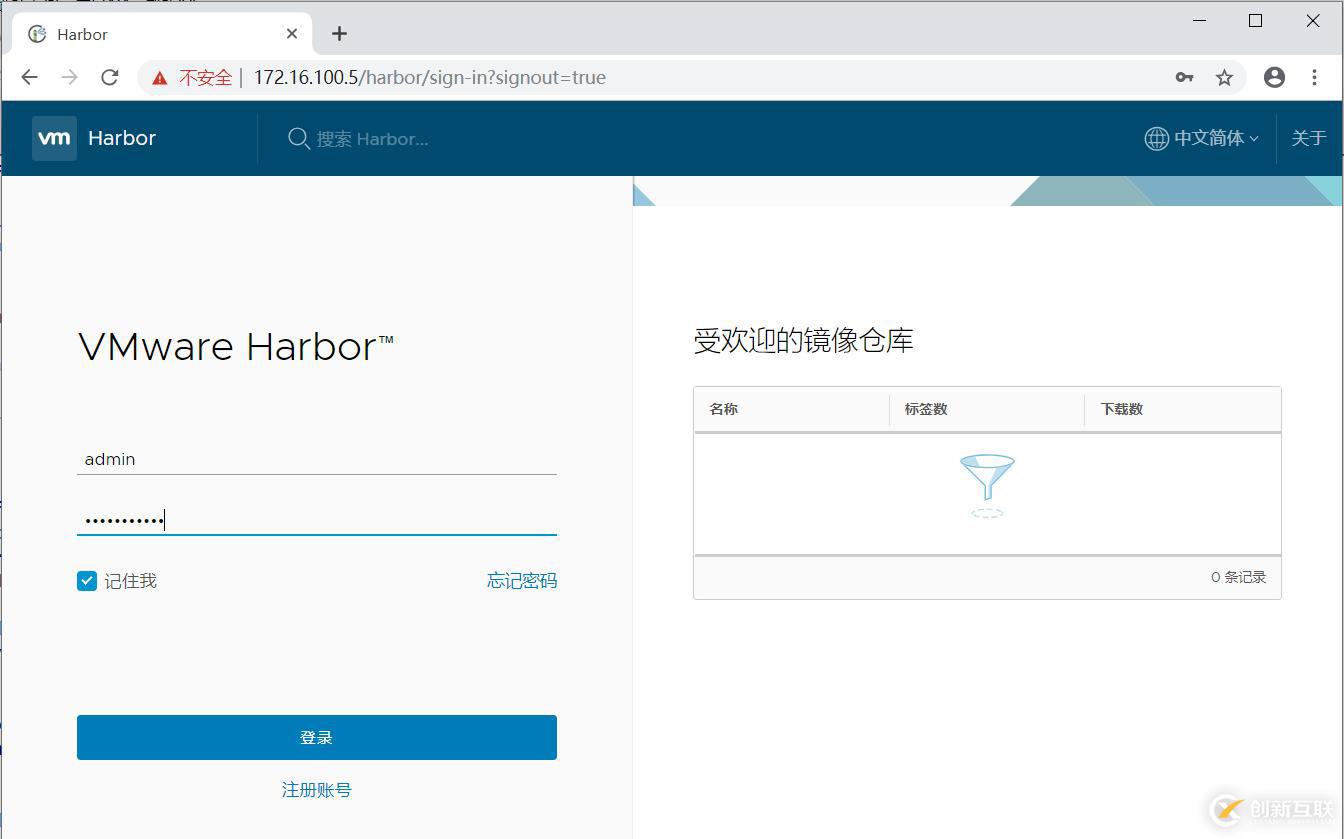
Task: Click the not-secure warning triangle icon
Action: click(x=160, y=78)
